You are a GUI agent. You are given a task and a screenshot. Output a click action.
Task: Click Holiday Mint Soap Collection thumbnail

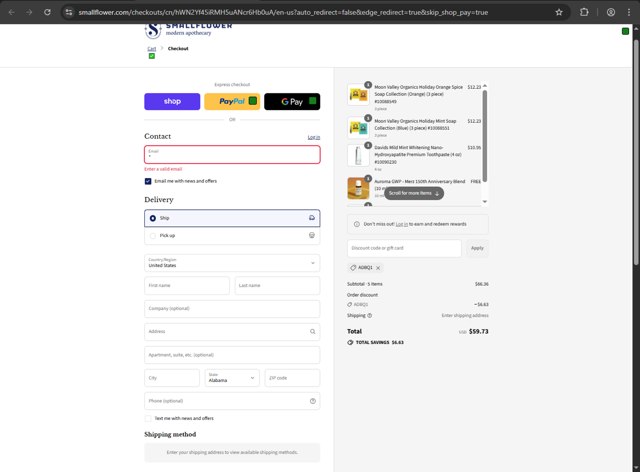pos(358,127)
